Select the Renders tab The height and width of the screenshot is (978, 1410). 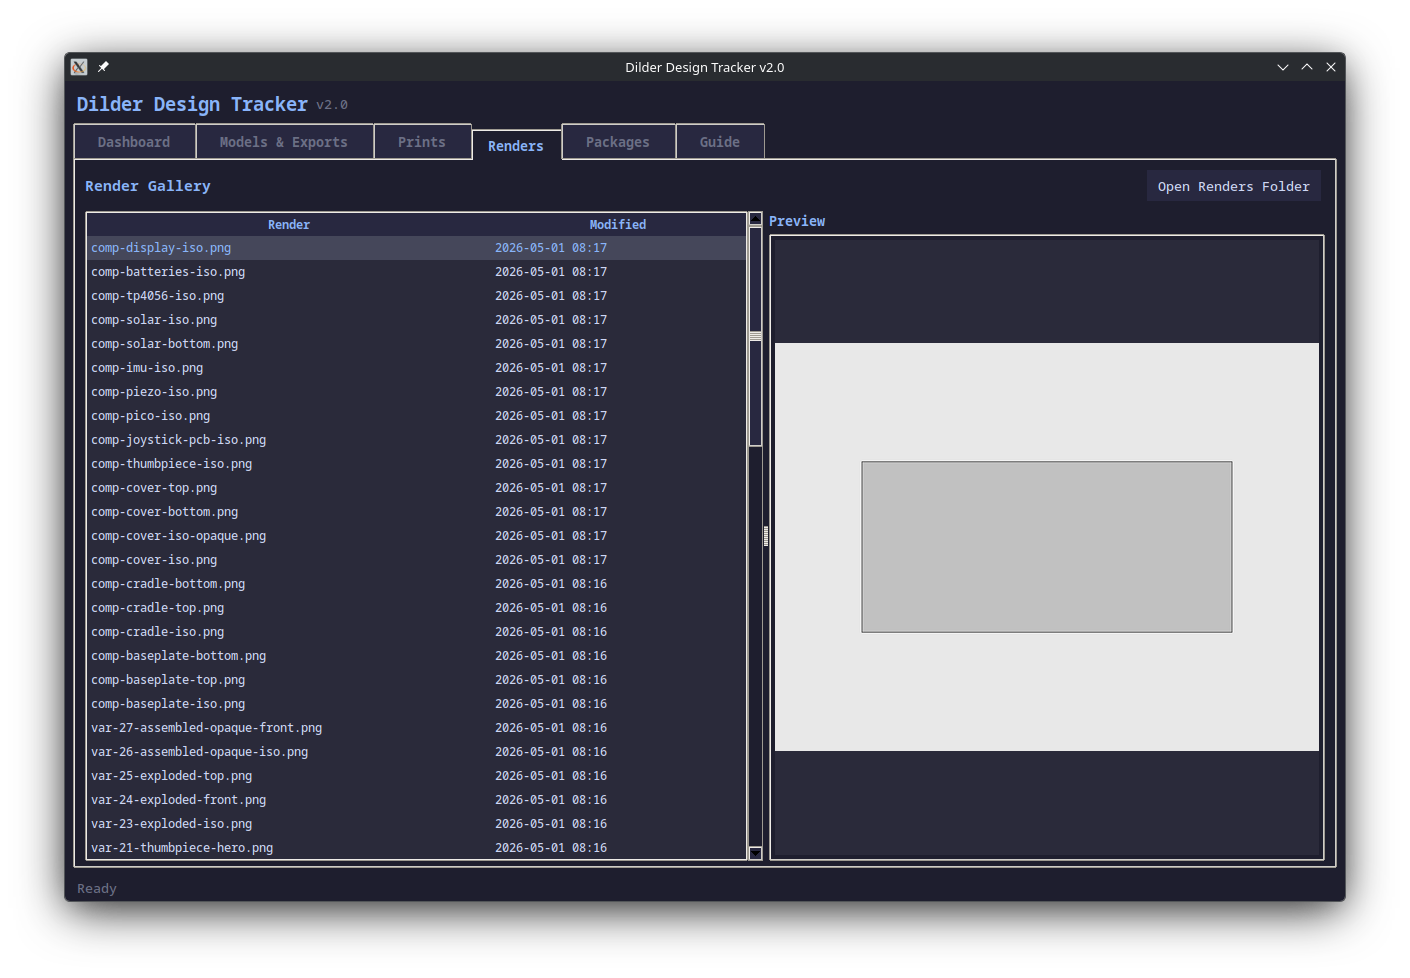(516, 145)
